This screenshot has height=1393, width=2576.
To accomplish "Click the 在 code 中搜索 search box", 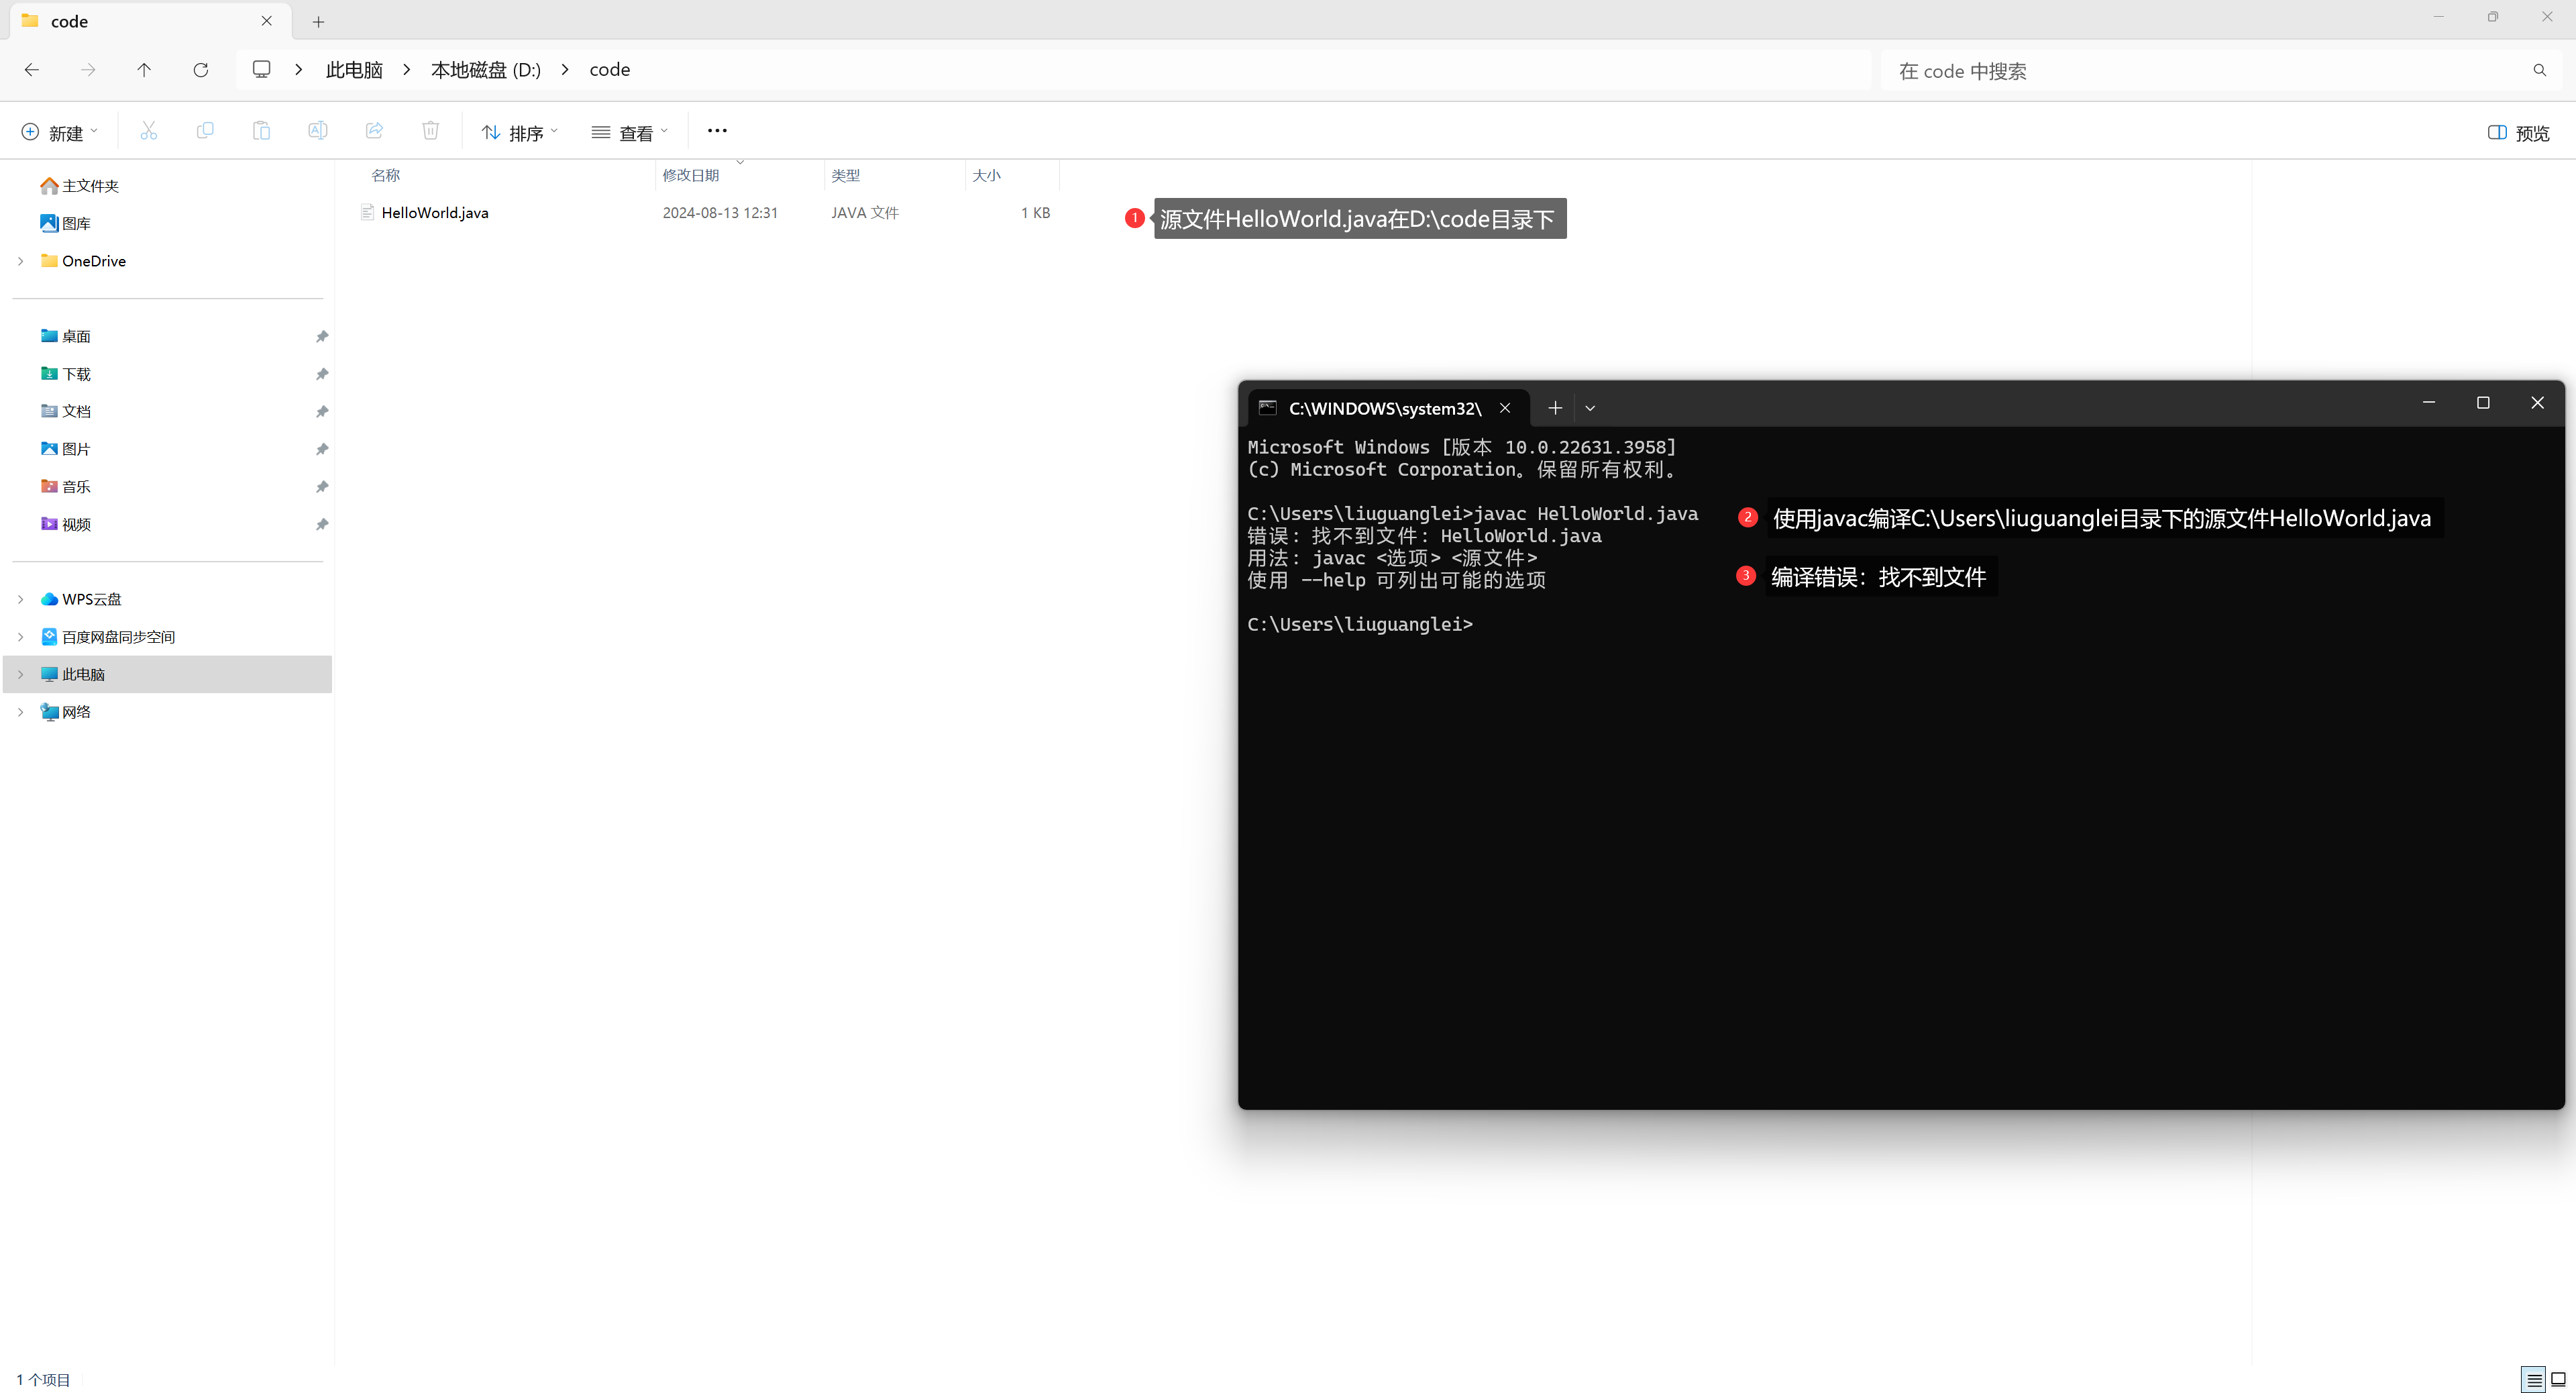I will [x=2200, y=71].
